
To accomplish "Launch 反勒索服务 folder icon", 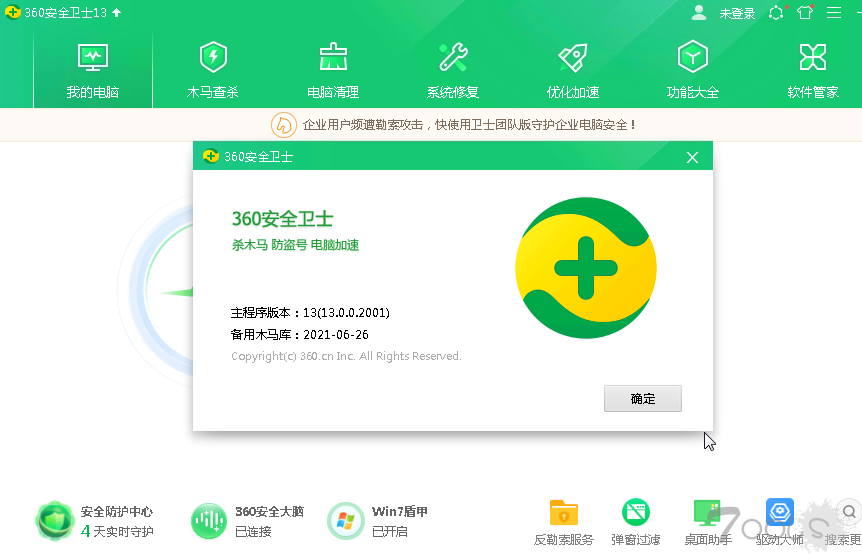I will (563, 512).
